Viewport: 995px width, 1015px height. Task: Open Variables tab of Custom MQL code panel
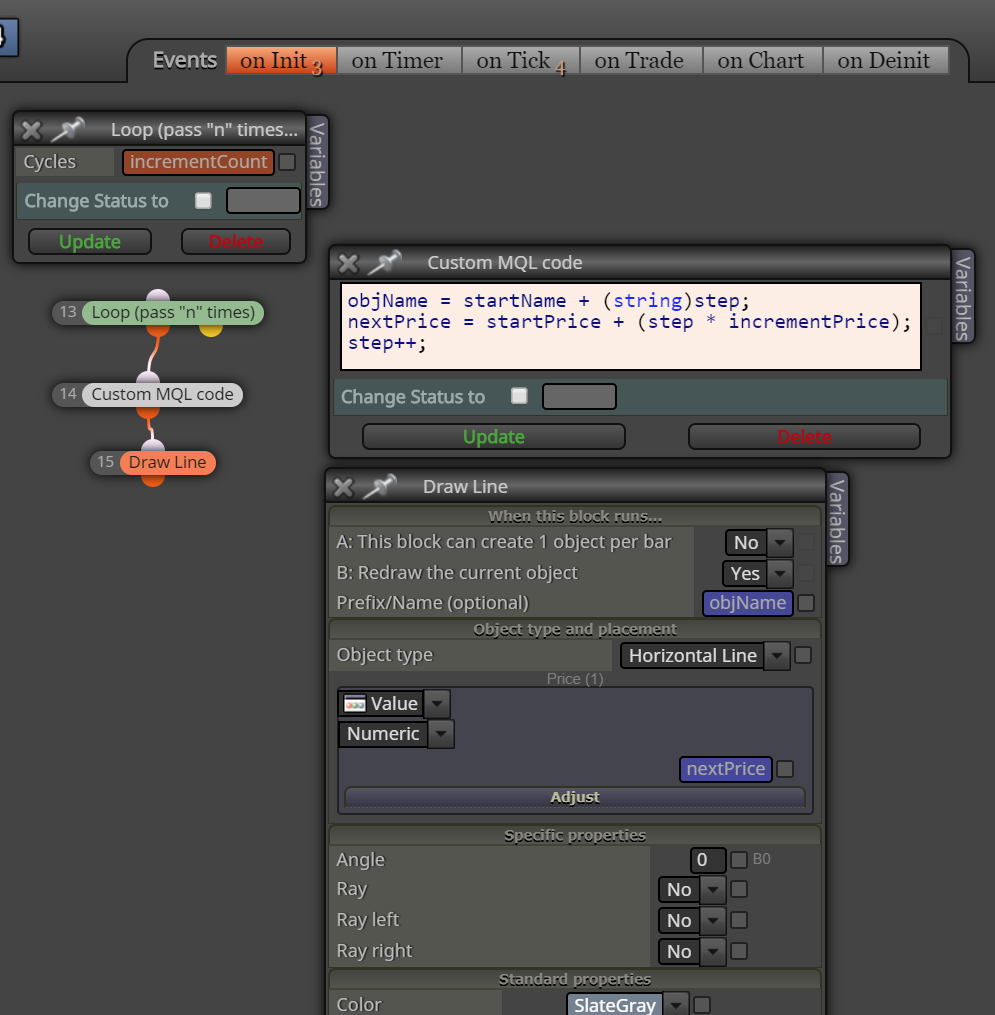[x=963, y=297]
